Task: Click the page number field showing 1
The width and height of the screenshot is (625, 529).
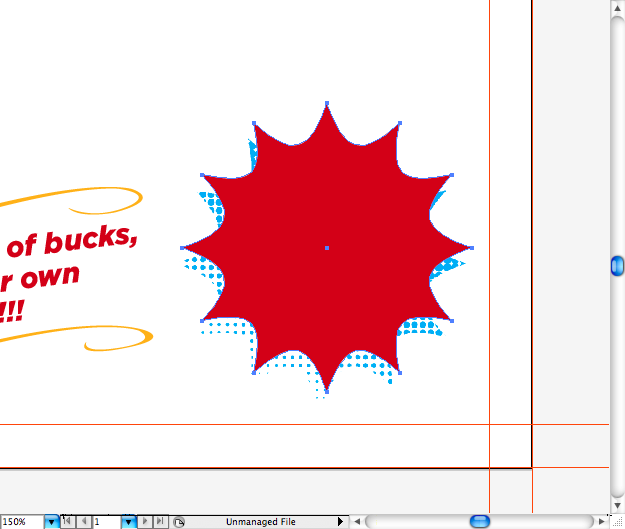Action: [107, 522]
